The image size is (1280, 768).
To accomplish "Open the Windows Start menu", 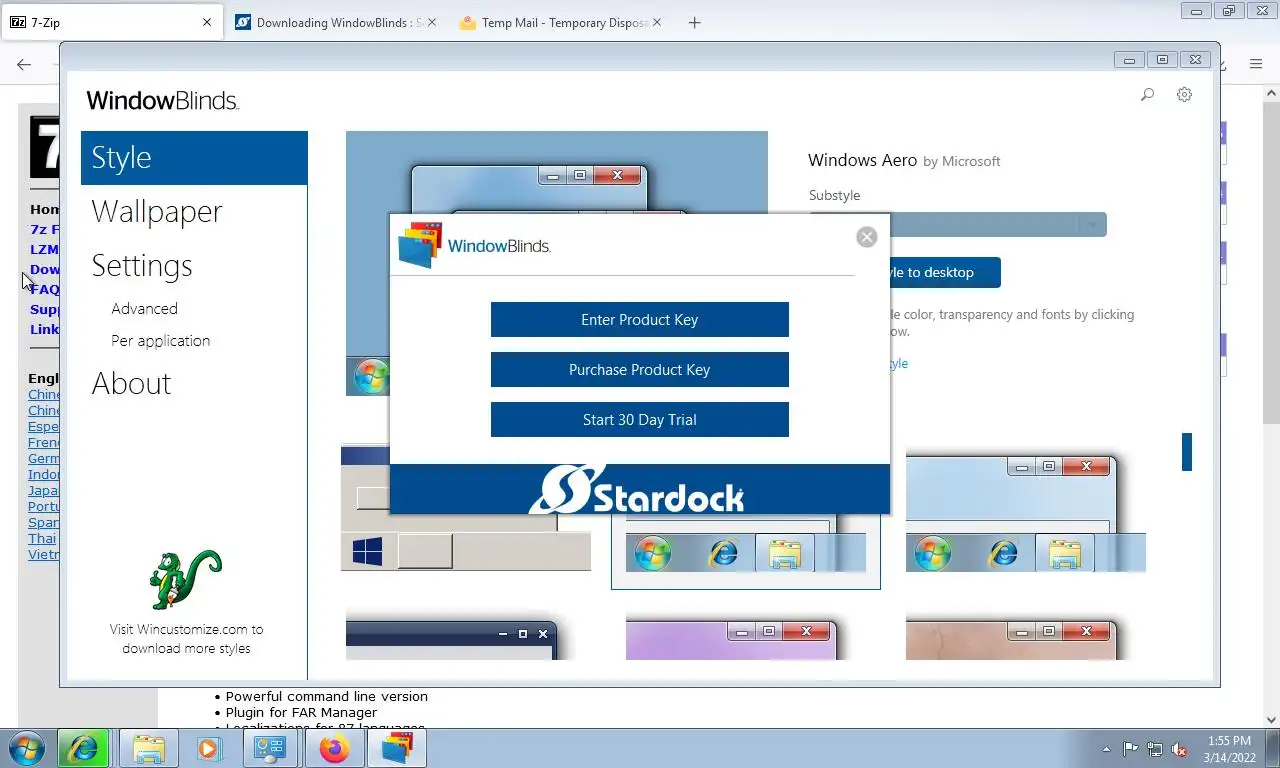I will pos(26,748).
